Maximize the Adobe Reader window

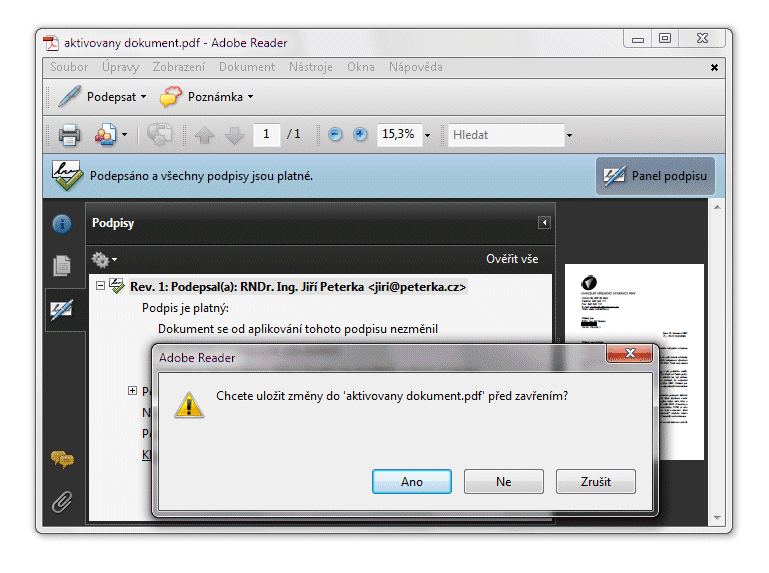665,39
